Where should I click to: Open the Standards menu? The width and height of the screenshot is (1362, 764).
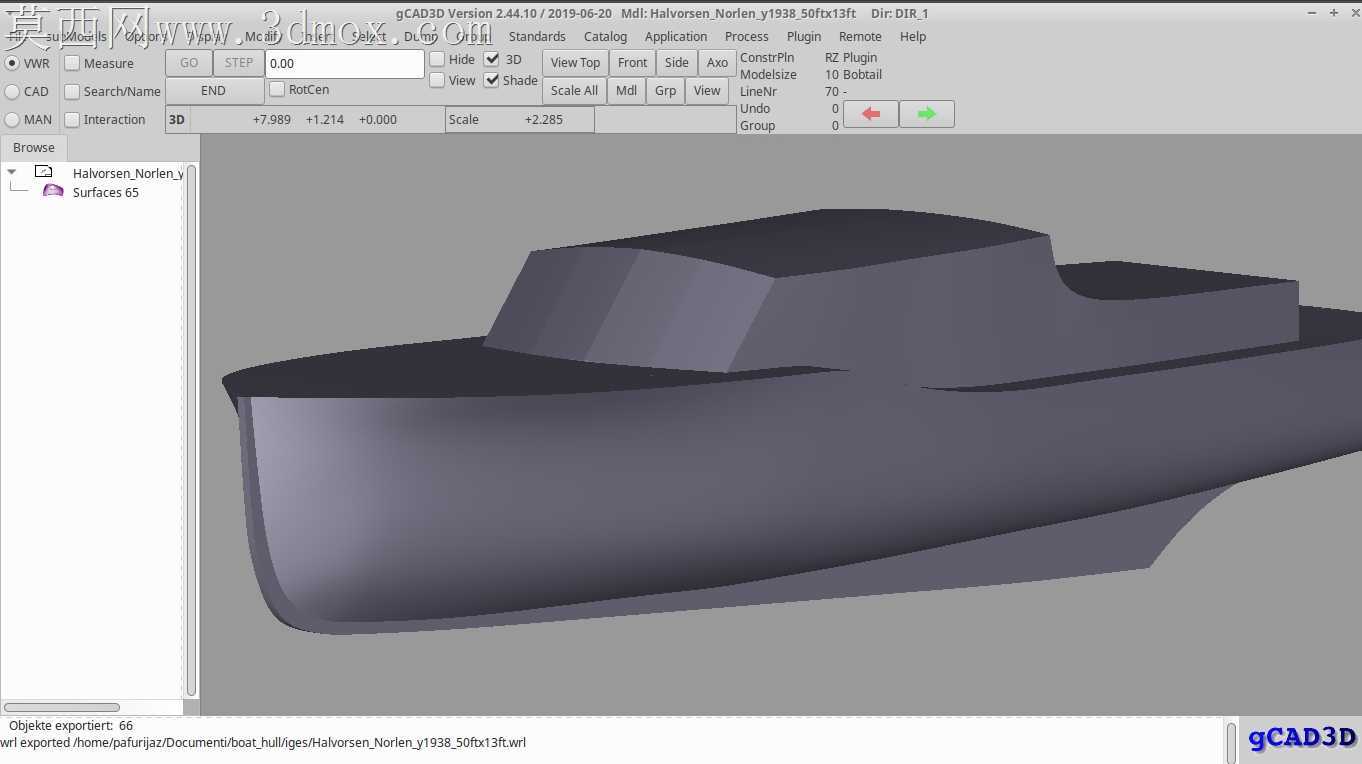click(x=537, y=36)
